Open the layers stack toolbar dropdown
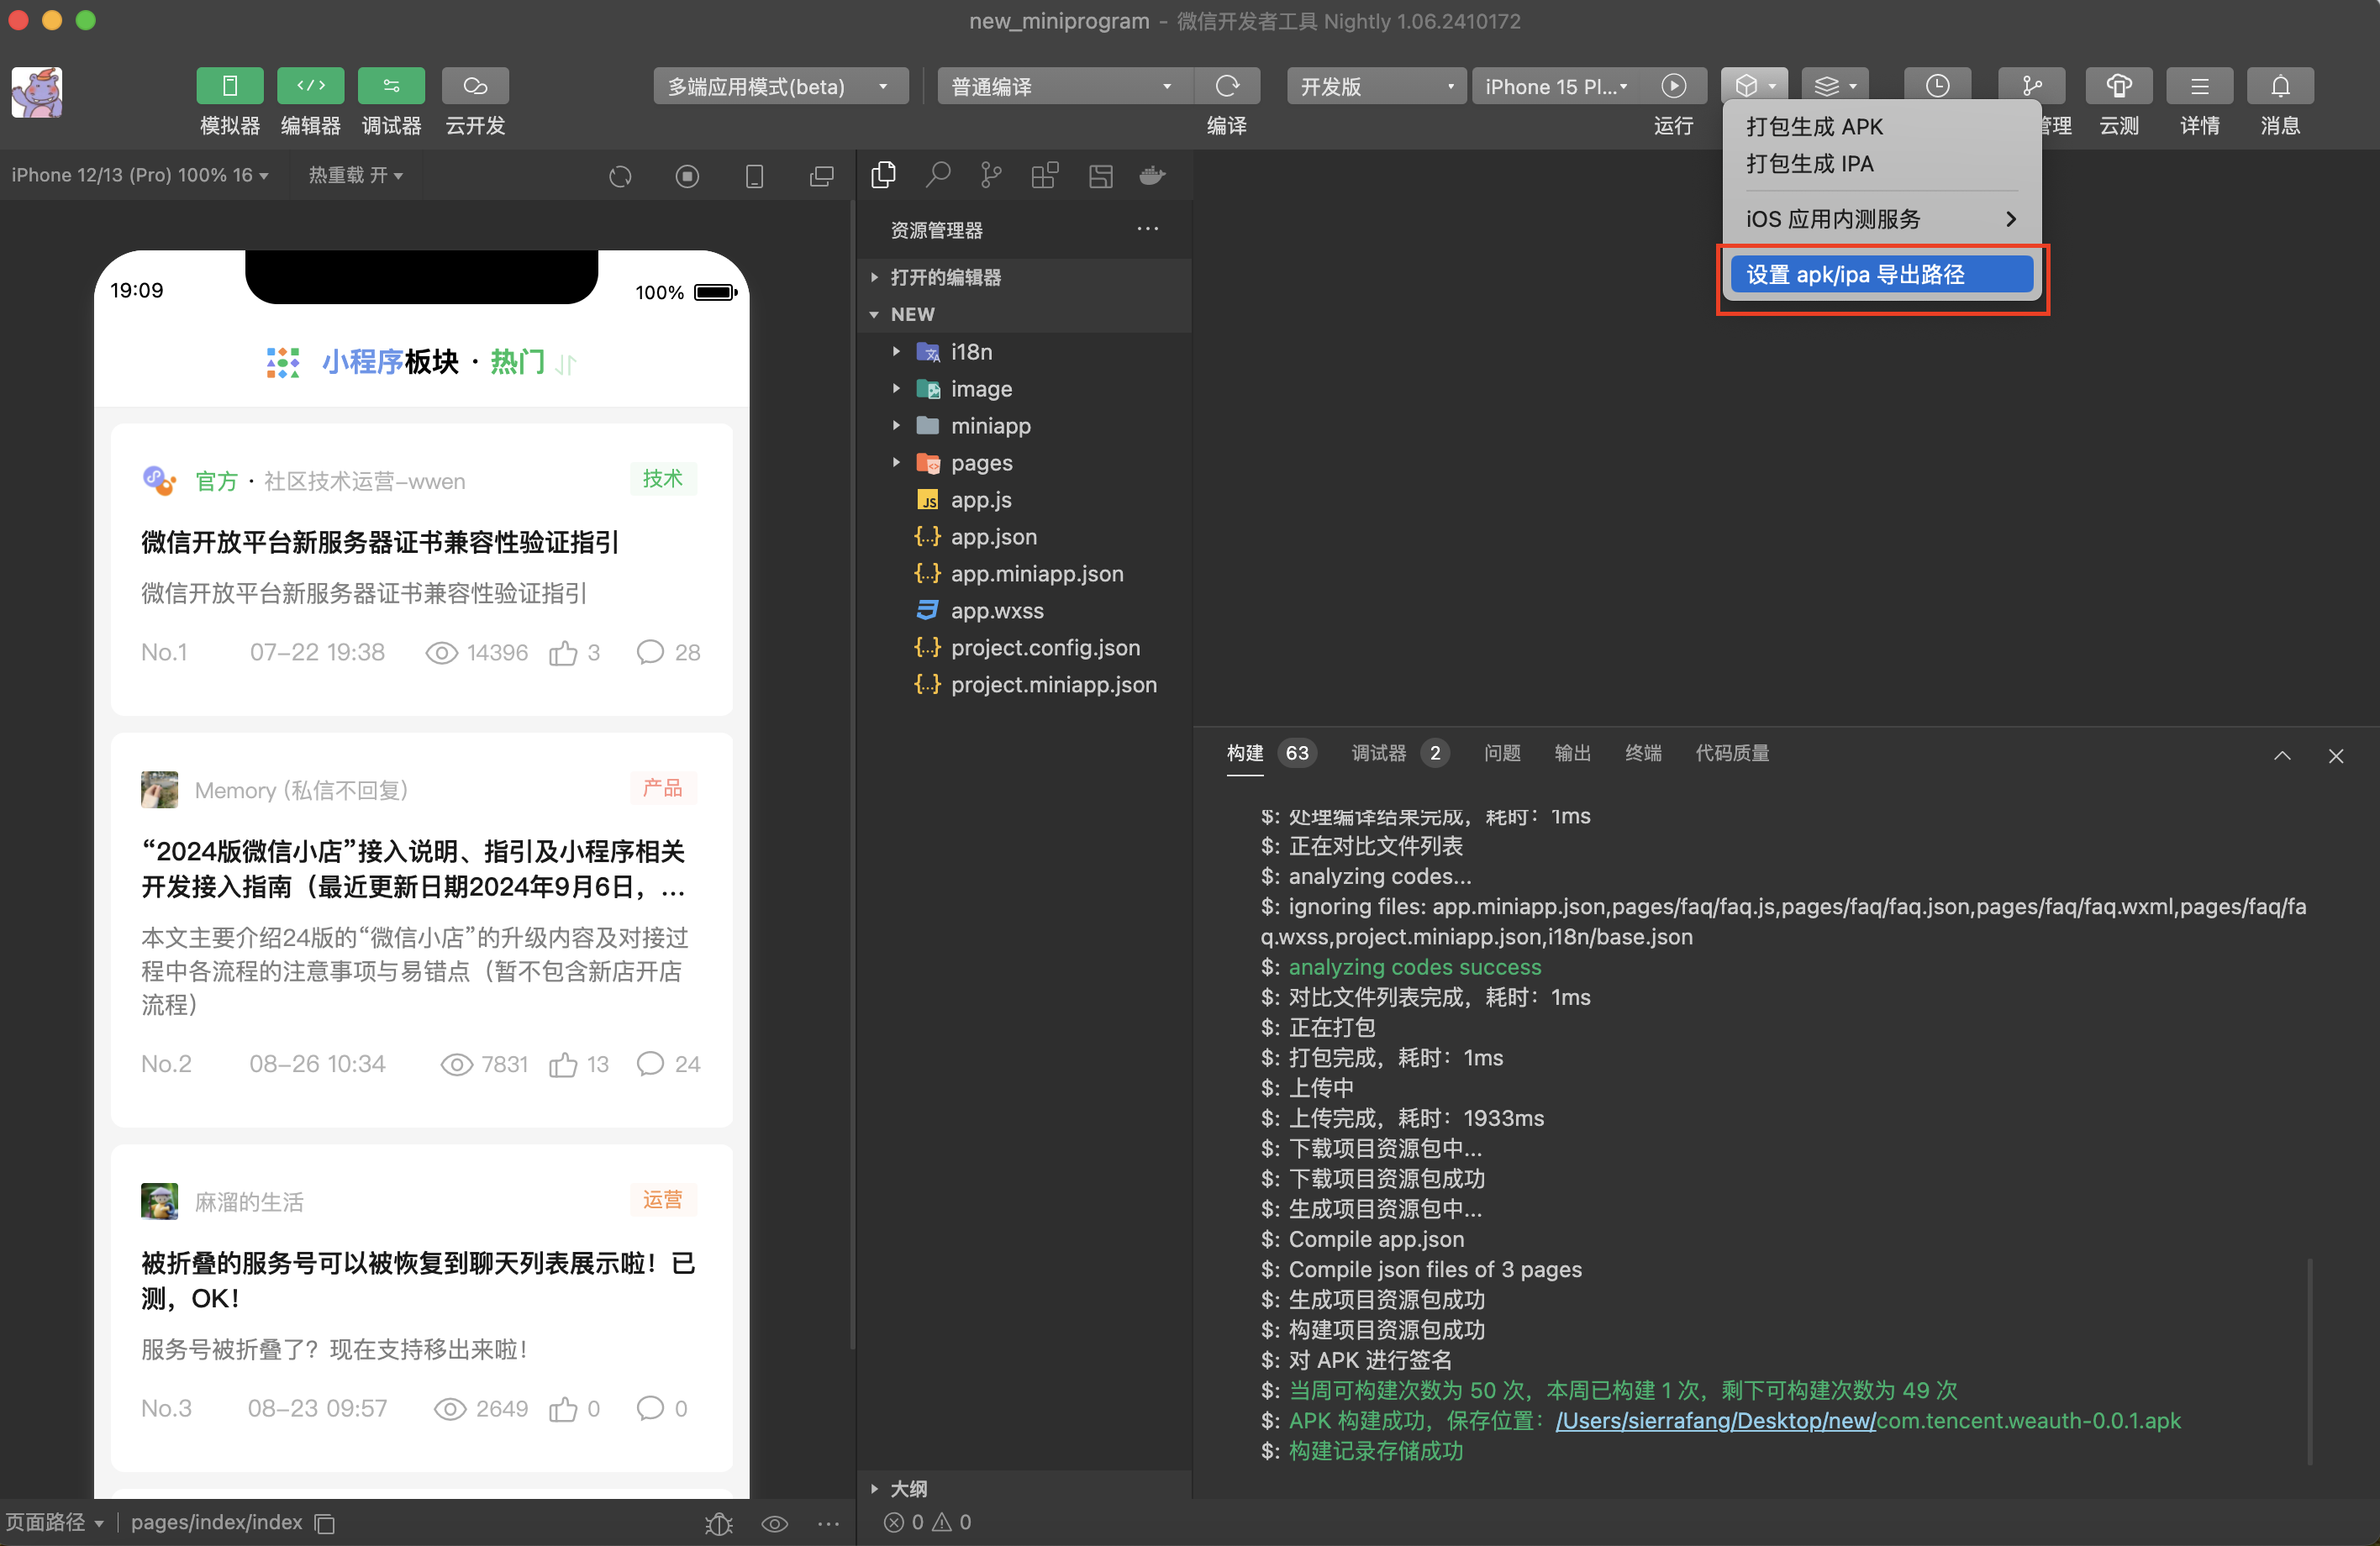This screenshot has width=2380, height=1546. pos(1835,86)
